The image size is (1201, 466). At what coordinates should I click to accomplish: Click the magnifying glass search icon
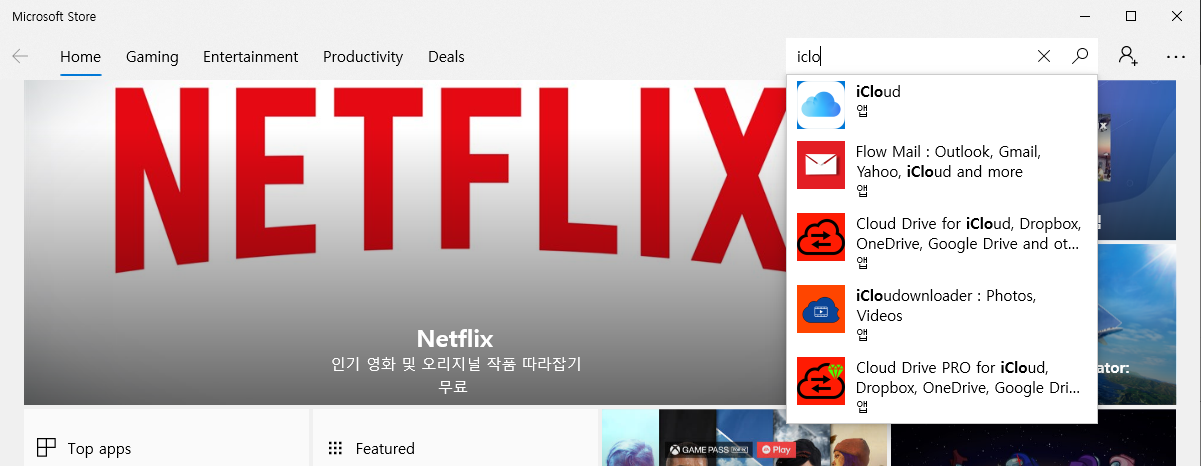[x=1080, y=56]
